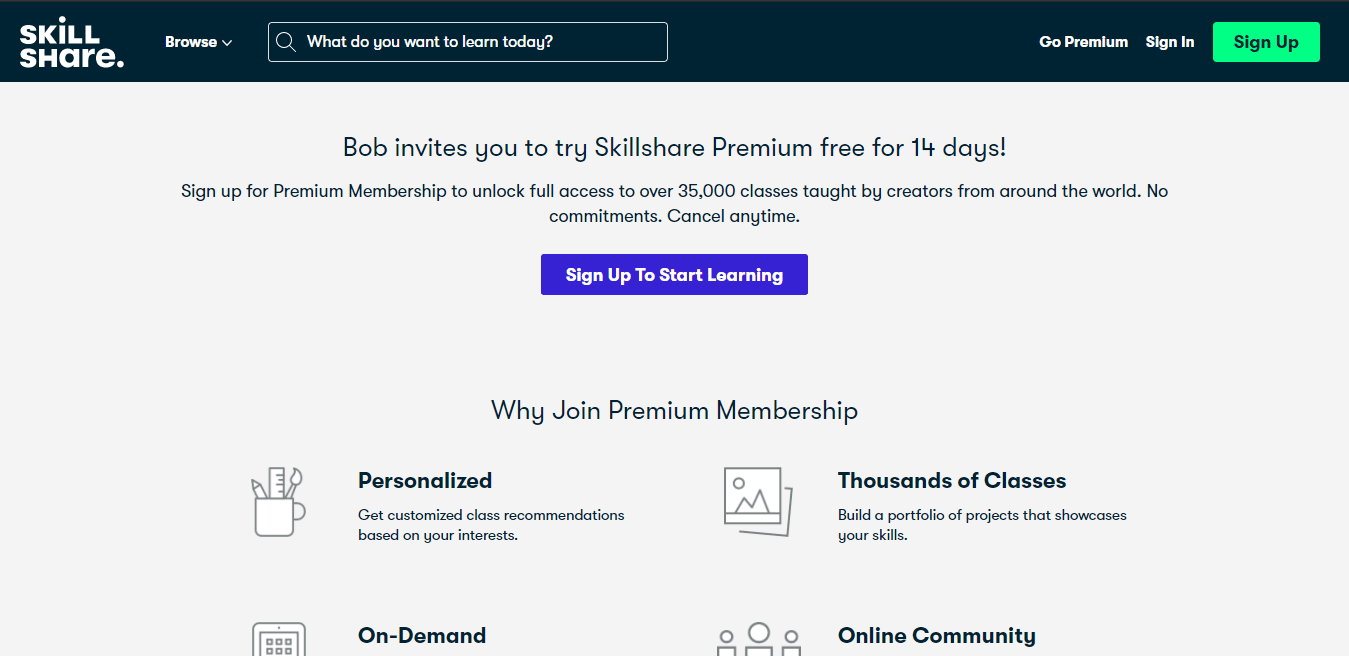The width and height of the screenshot is (1349, 656).
Task: Select the Thousands of Classes heading
Action: click(952, 481)
